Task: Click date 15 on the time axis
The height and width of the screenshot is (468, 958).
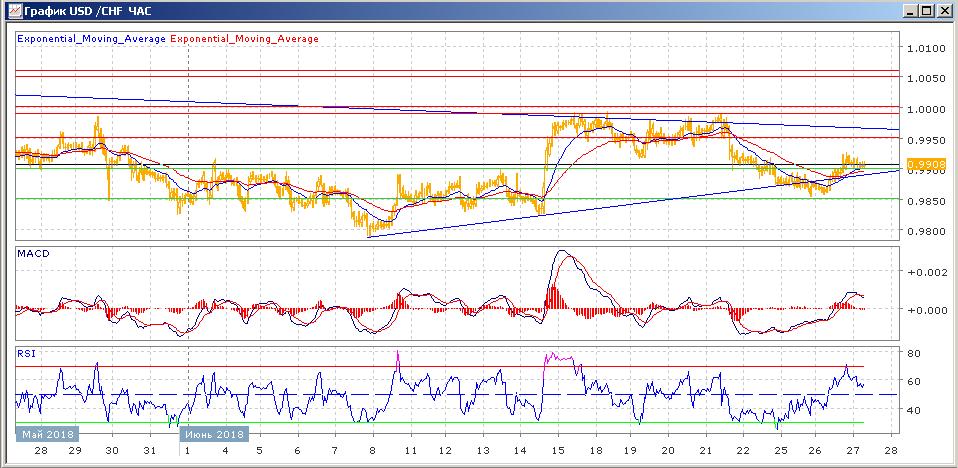Action: click(558, 452)
